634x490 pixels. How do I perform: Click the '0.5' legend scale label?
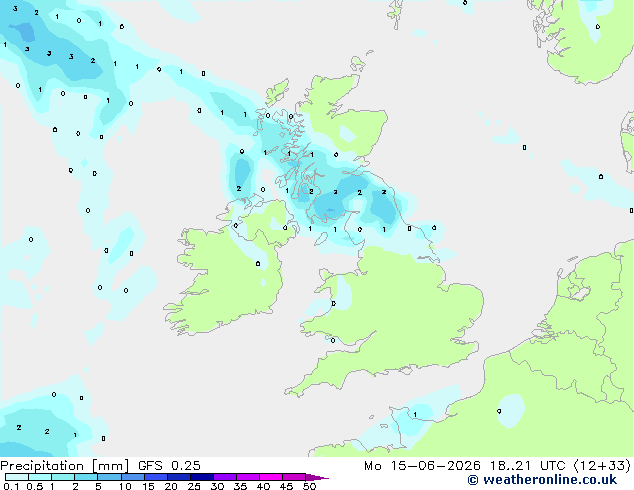(x=35, y=486)
